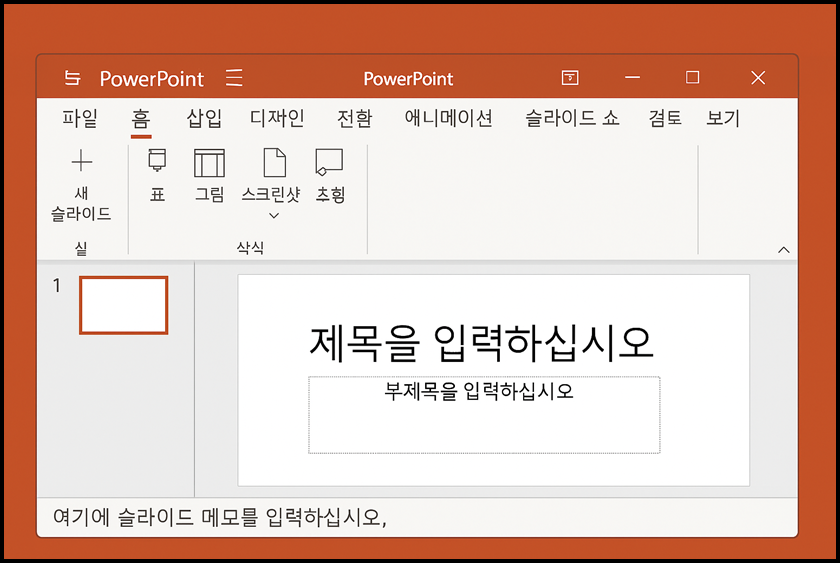This screenshot has width=840, height=563.
Task: Click the 새 슬라이드 label
Action: [81, 204]
